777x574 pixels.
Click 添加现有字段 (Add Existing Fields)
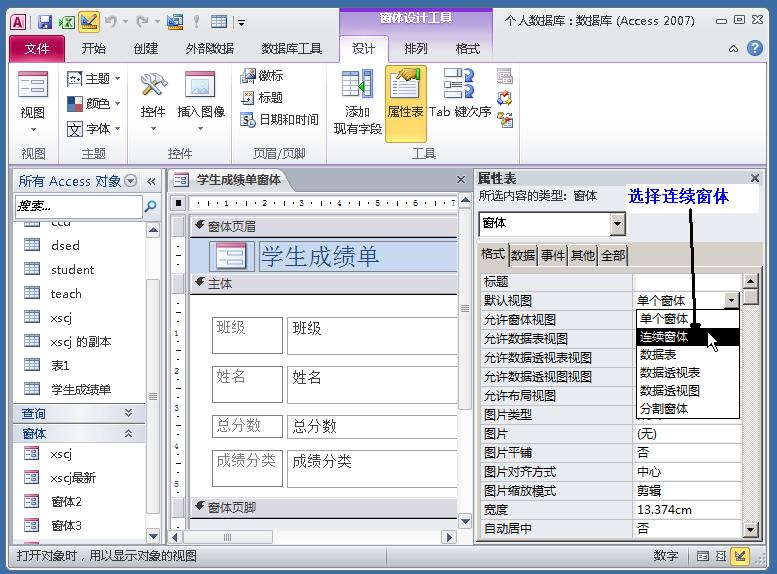tap(358, 103)
